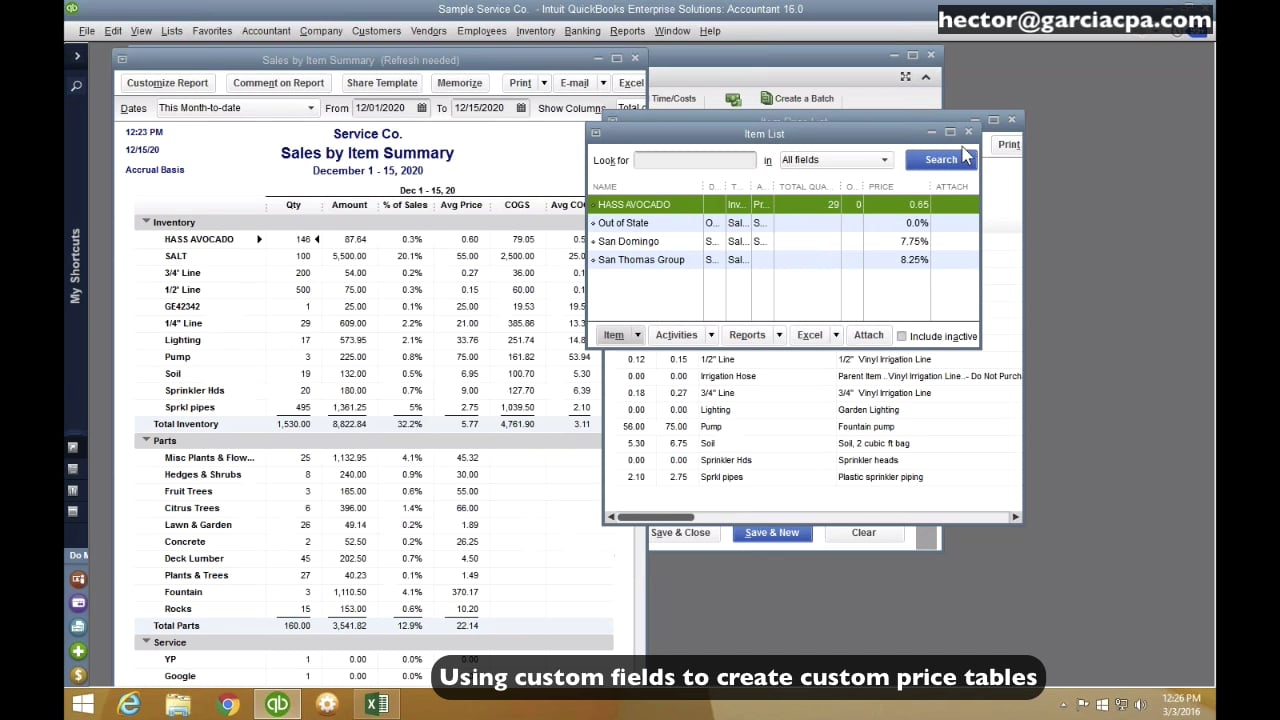Open the File menu
This screenshot has height=720, width=1280.
pyautogui.click(x=87, y=31)
